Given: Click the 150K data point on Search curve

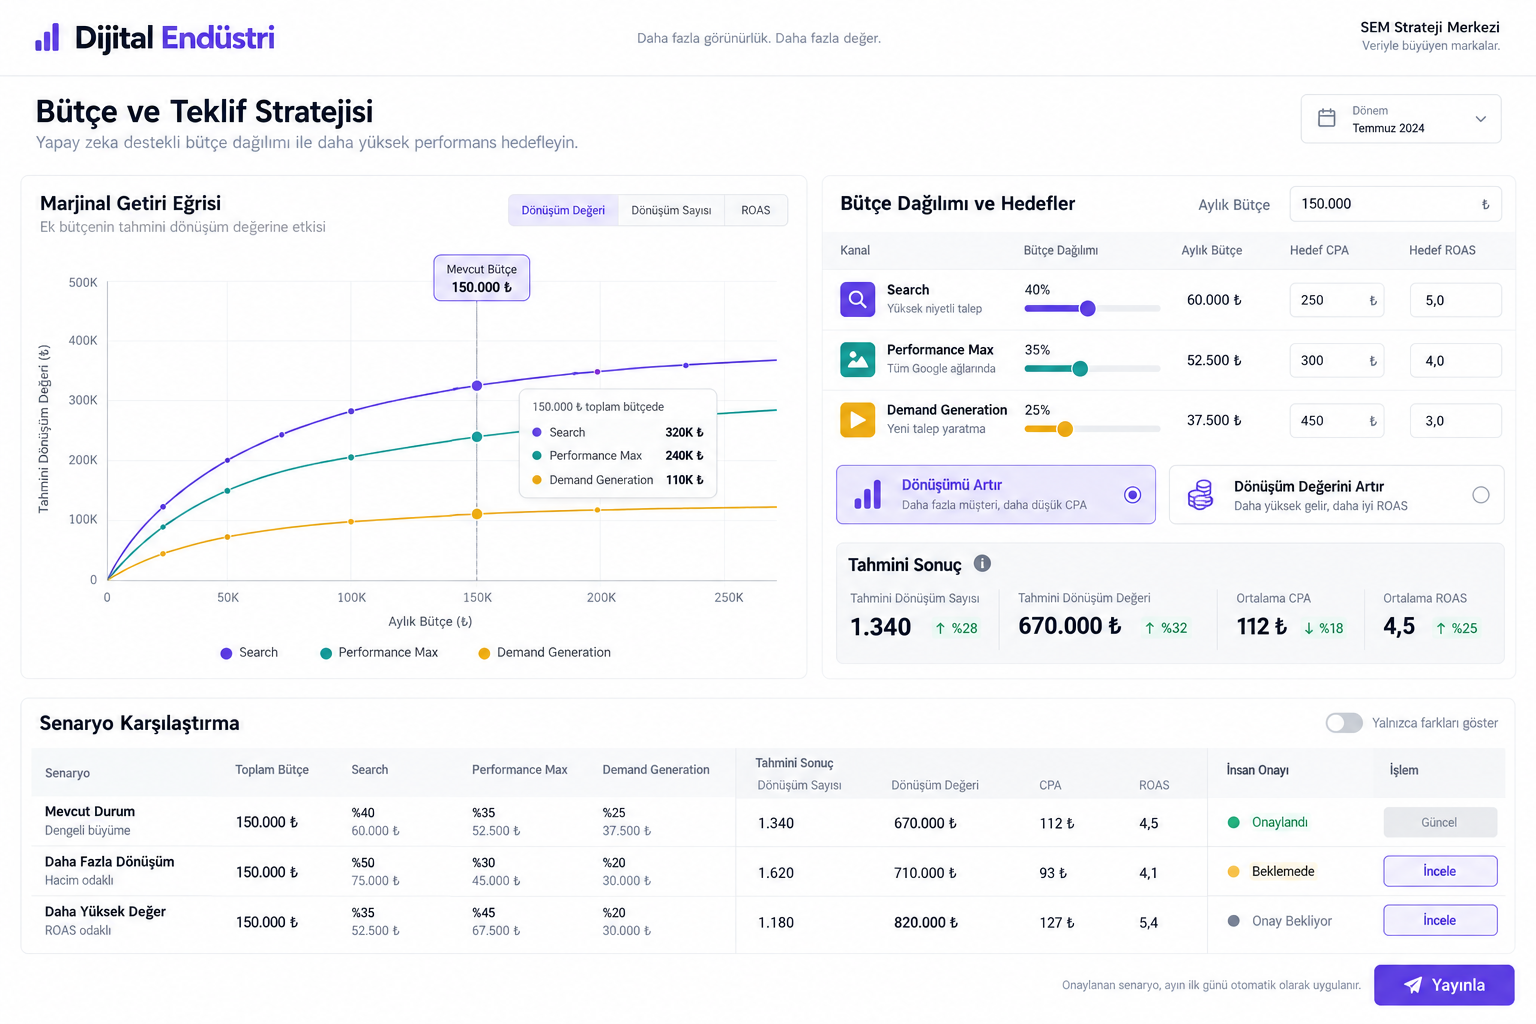Looking at the screenshot, I should point(477,385).
